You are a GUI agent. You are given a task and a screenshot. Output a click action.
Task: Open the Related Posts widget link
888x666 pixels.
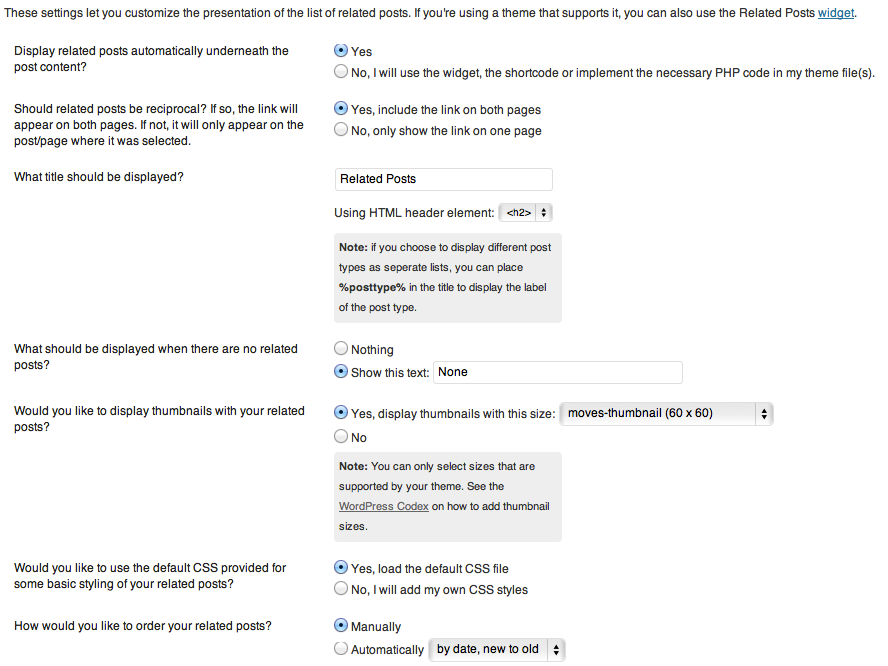(x=836, y=14)
